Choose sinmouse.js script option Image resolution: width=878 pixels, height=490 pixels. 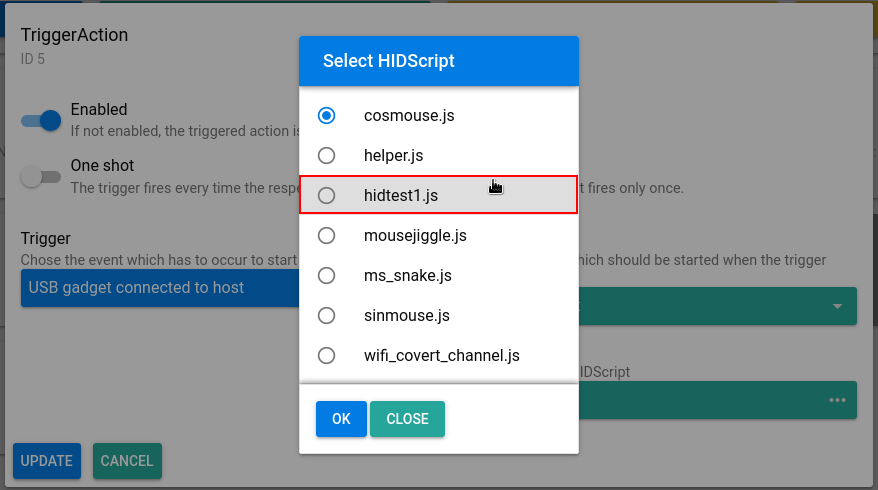(x=326, y=315)
